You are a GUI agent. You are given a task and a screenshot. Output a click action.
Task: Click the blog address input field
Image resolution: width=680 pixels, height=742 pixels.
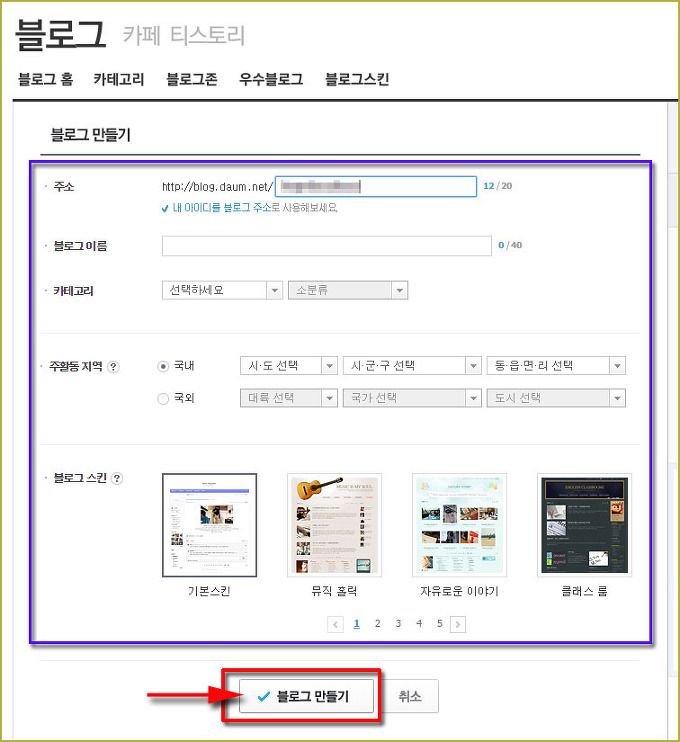[x=376, y=186]
